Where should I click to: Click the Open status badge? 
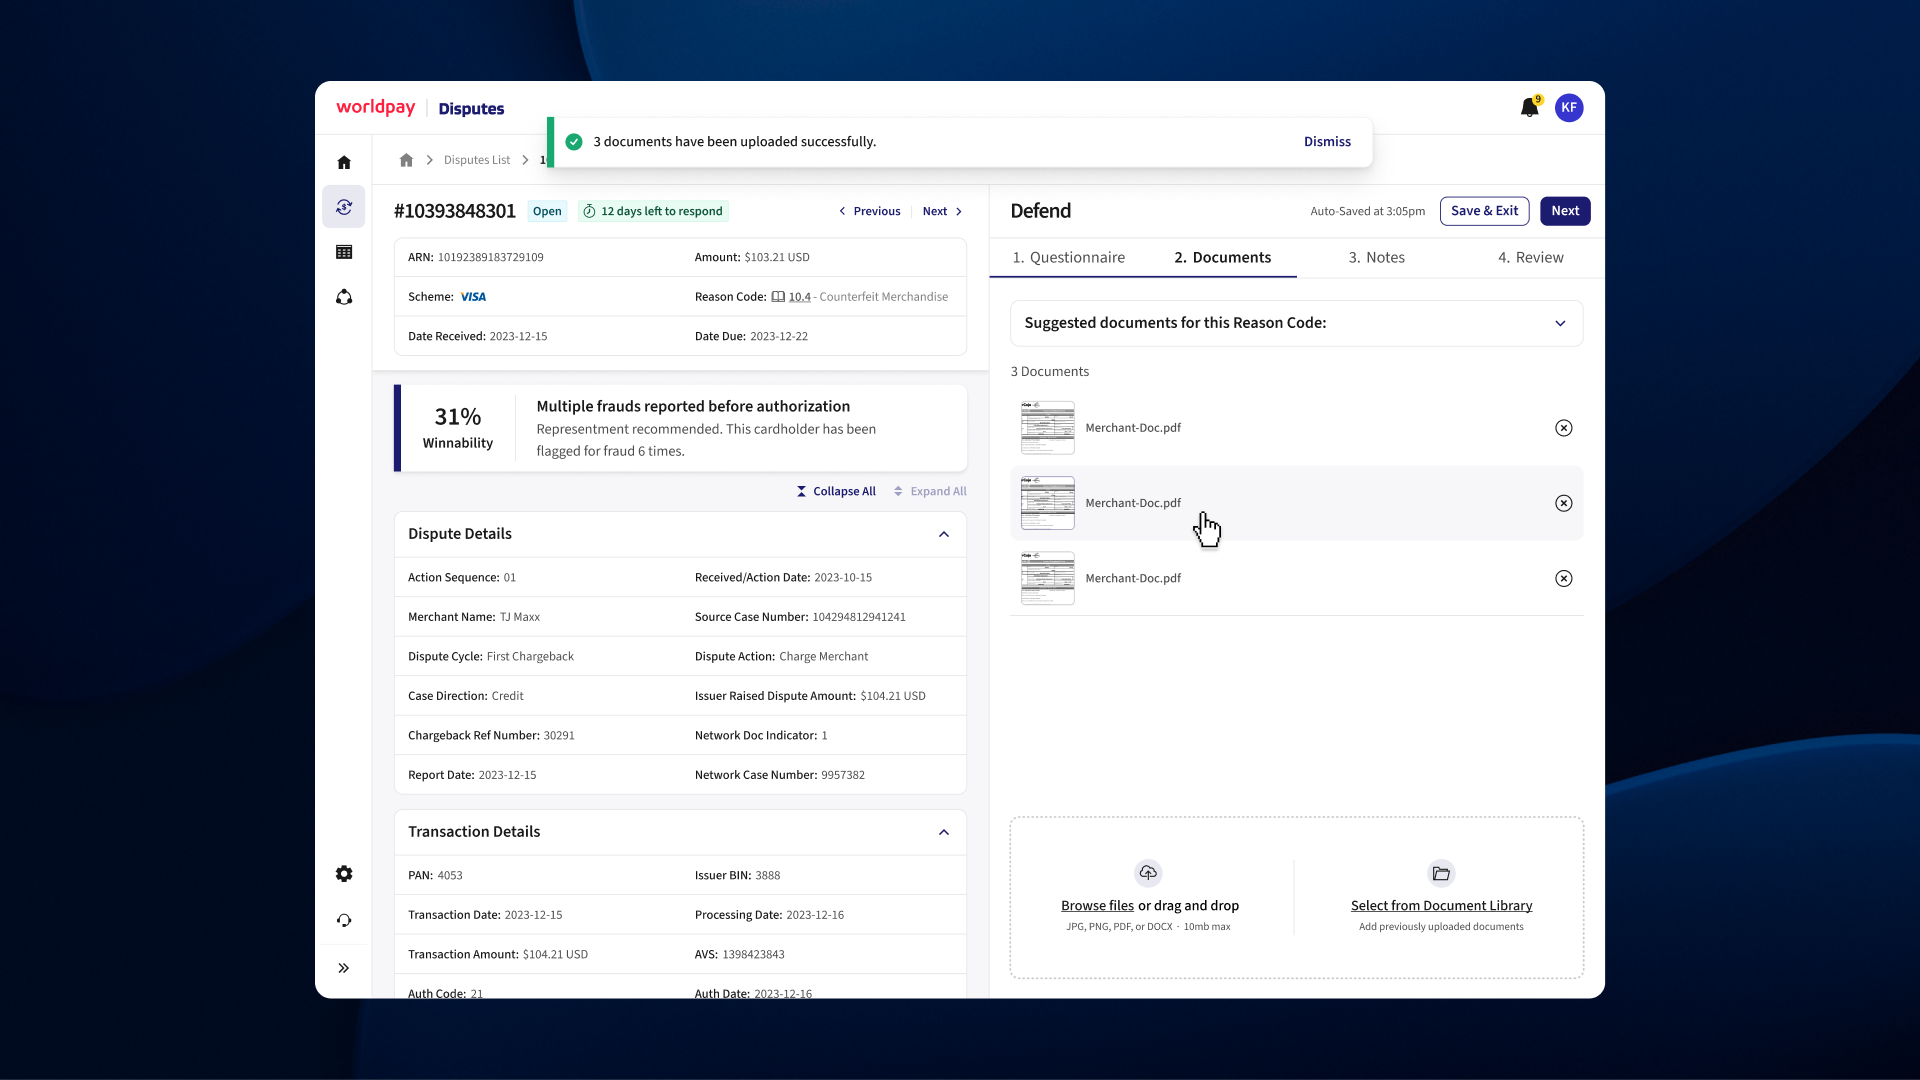coord(547,211)
